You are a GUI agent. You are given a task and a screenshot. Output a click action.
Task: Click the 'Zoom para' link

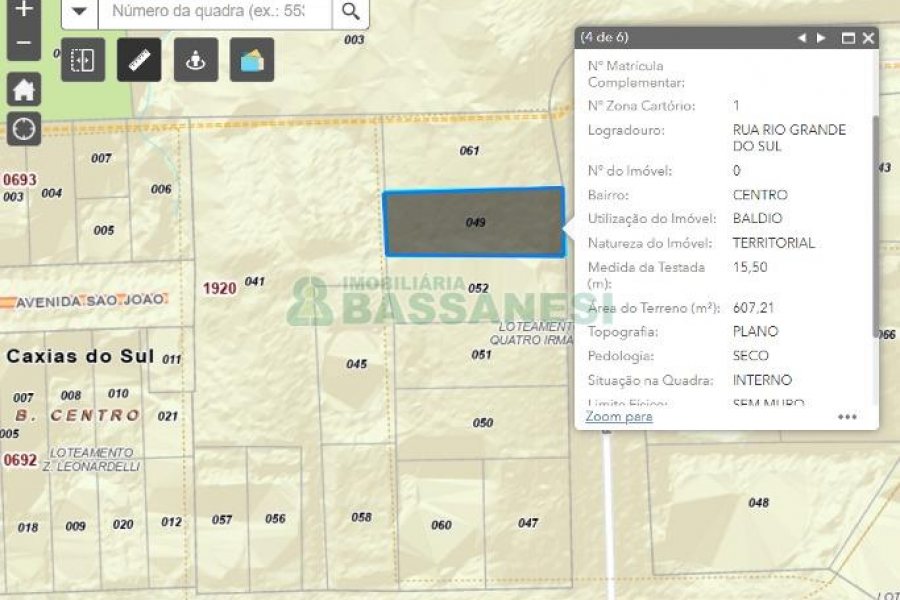pos(619,416)
